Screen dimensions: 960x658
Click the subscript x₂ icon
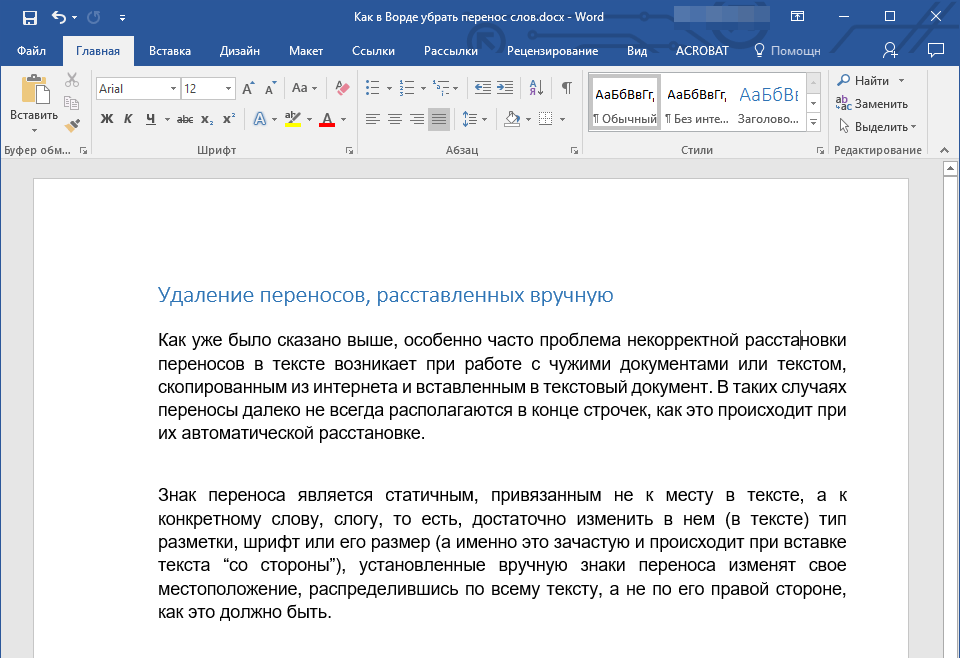[x=207, y=120]
